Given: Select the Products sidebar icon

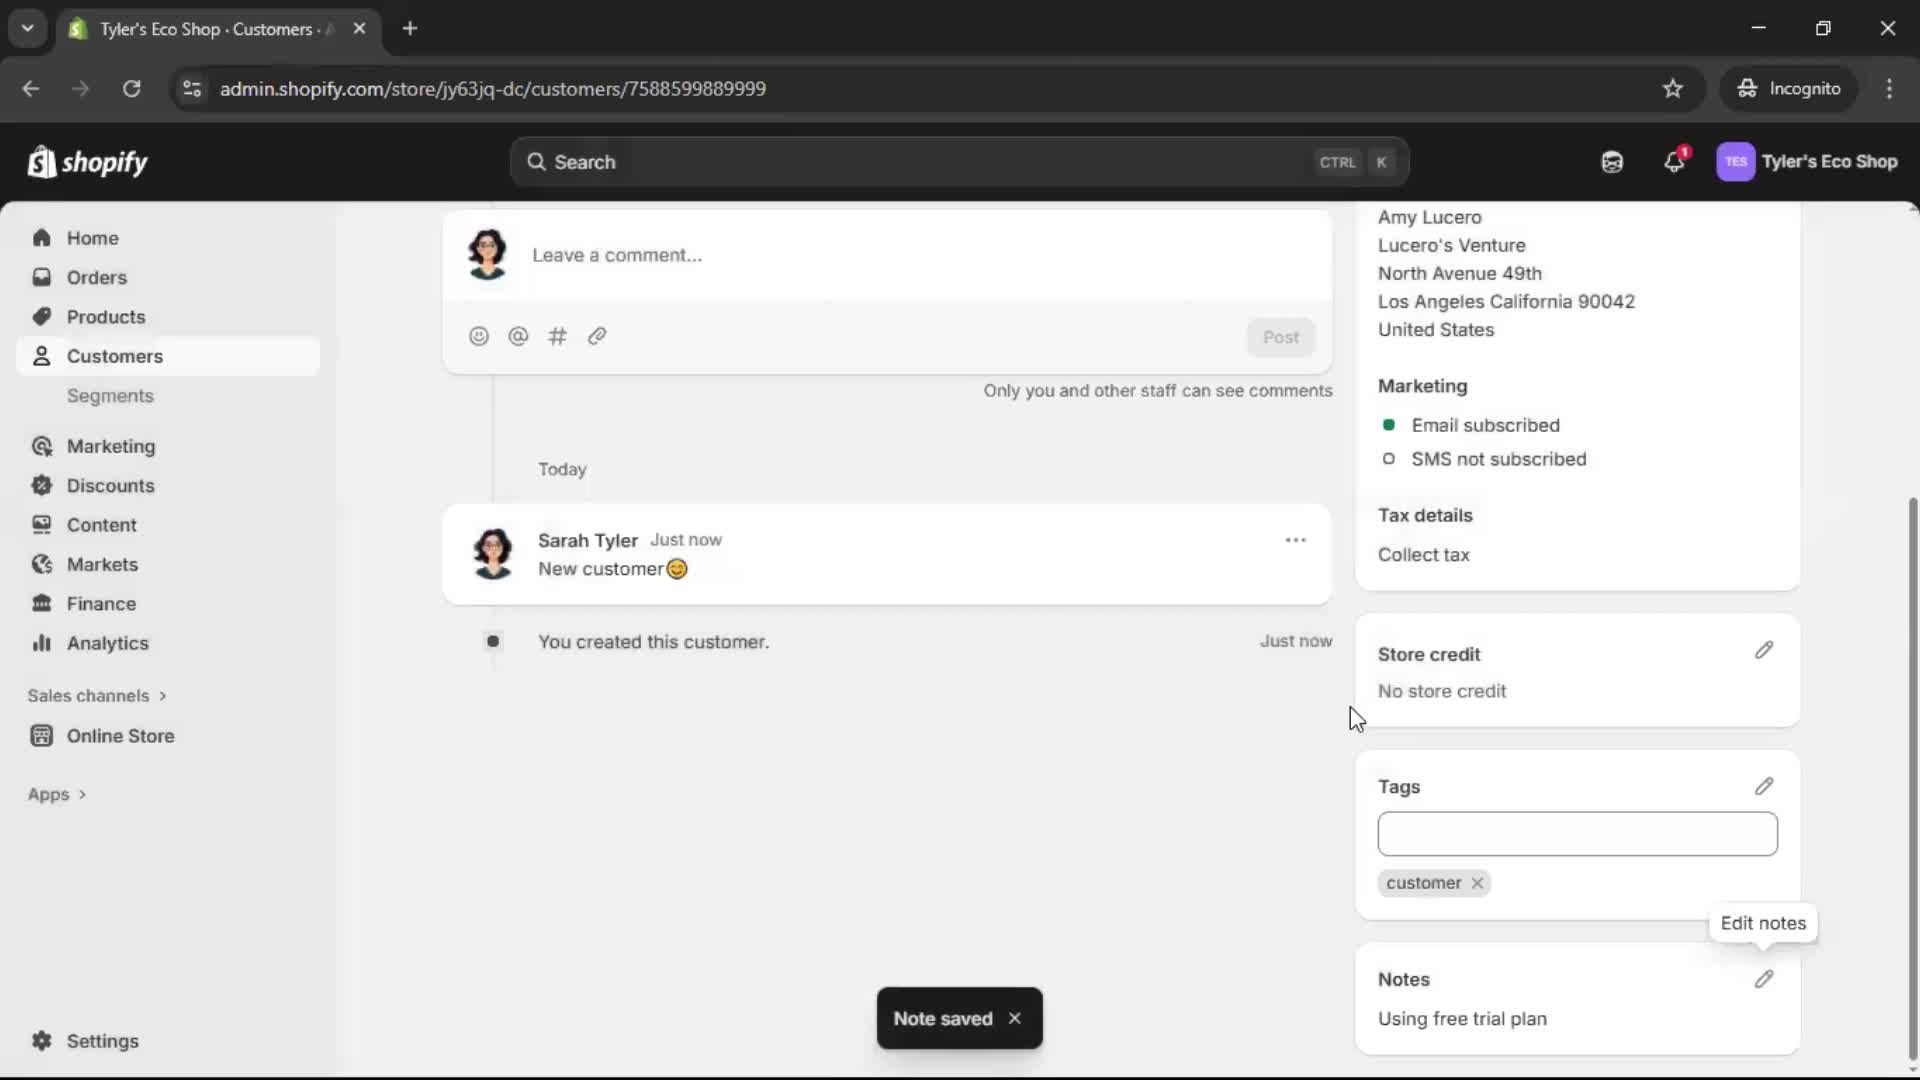Looking at the screenshot, I should pos(41,316).
